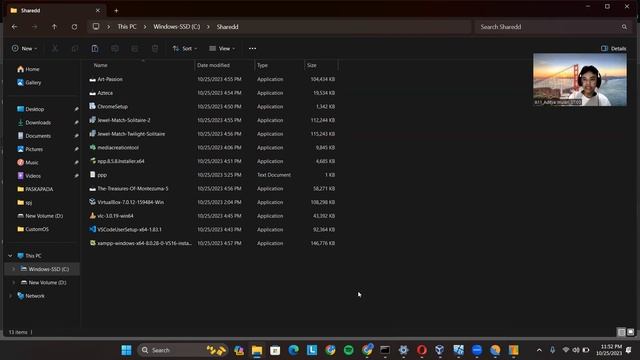Select the VSCodeUserSetup-x64-1.83.1 icon
Image resolution: width=640 pixels, height=360 pixels.
93,229
